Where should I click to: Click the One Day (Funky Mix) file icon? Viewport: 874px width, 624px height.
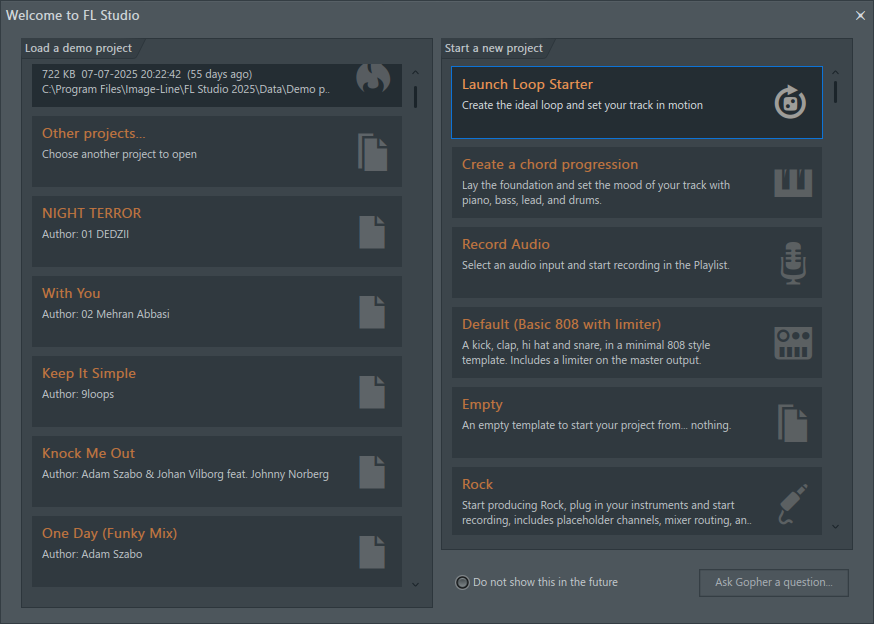pos(372,552)
